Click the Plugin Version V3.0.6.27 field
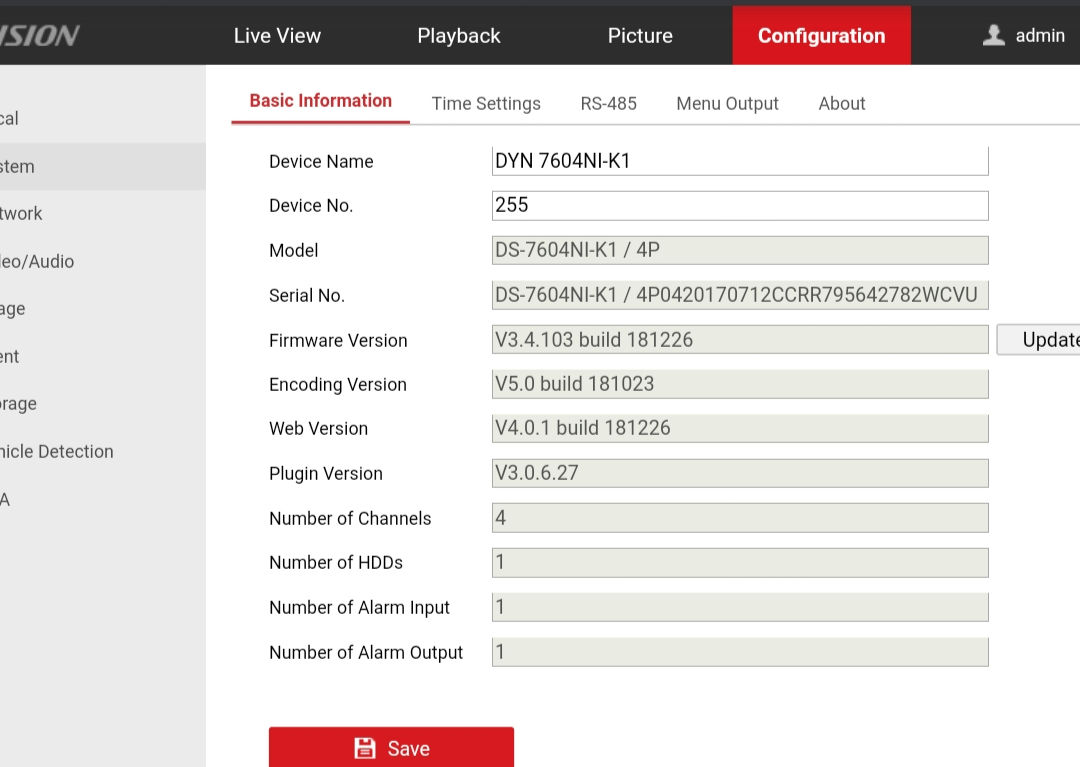The width and height of the screenshot is (1080, 767). [740, 473]
